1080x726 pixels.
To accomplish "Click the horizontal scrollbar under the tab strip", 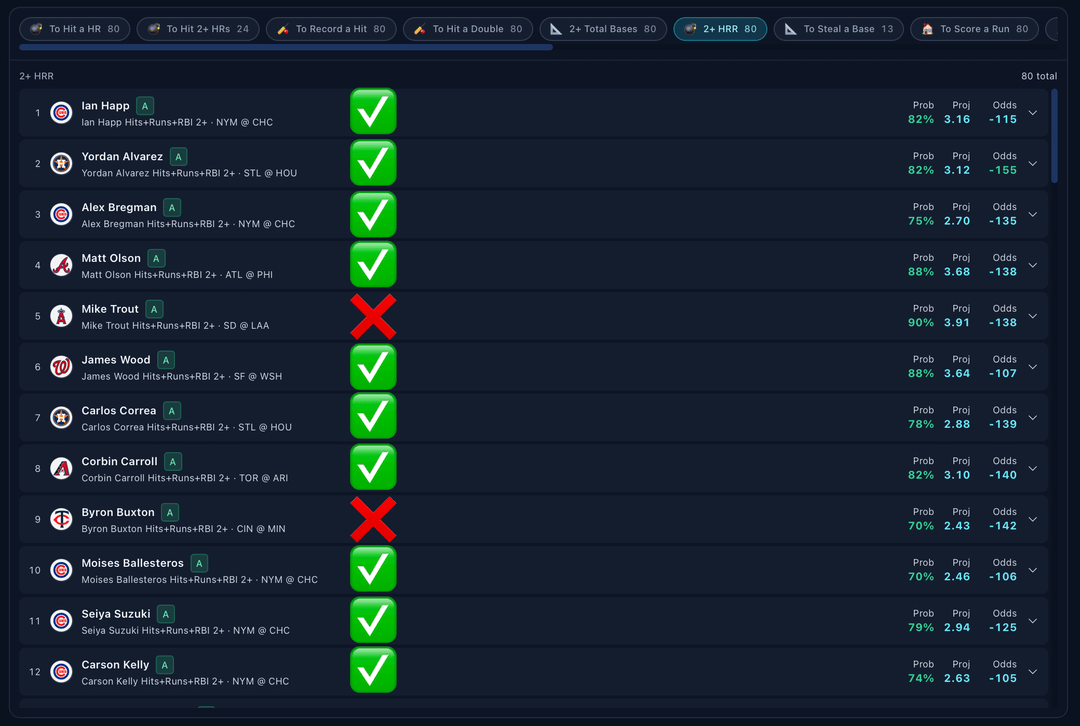I will (x=286, y=47).
